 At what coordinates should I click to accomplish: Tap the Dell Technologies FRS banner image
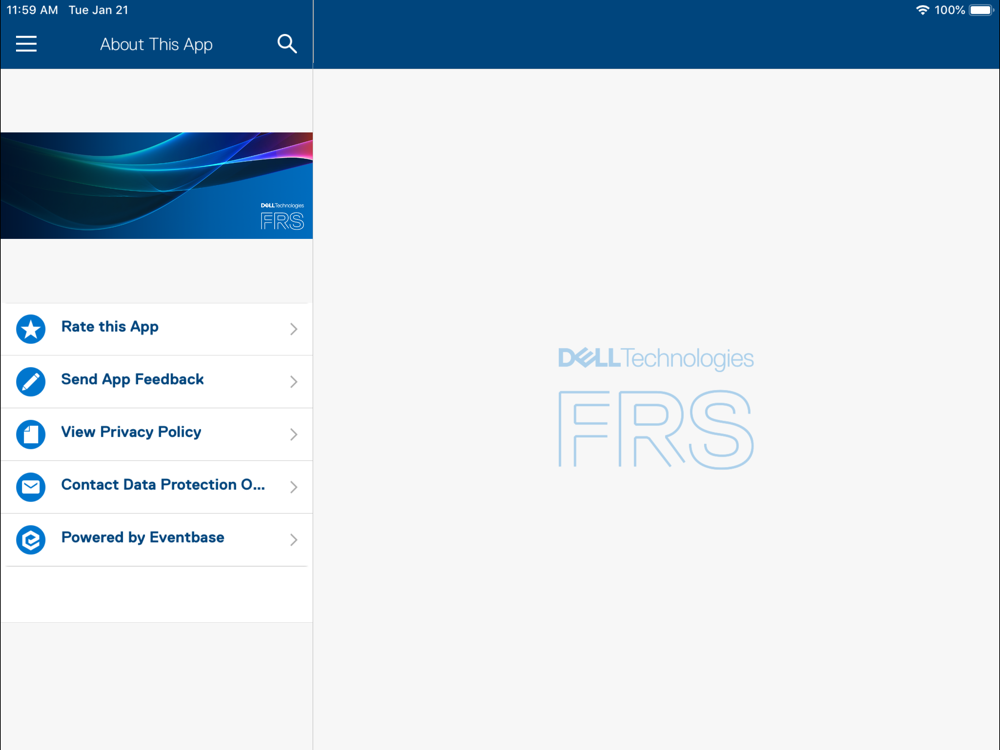157,186
